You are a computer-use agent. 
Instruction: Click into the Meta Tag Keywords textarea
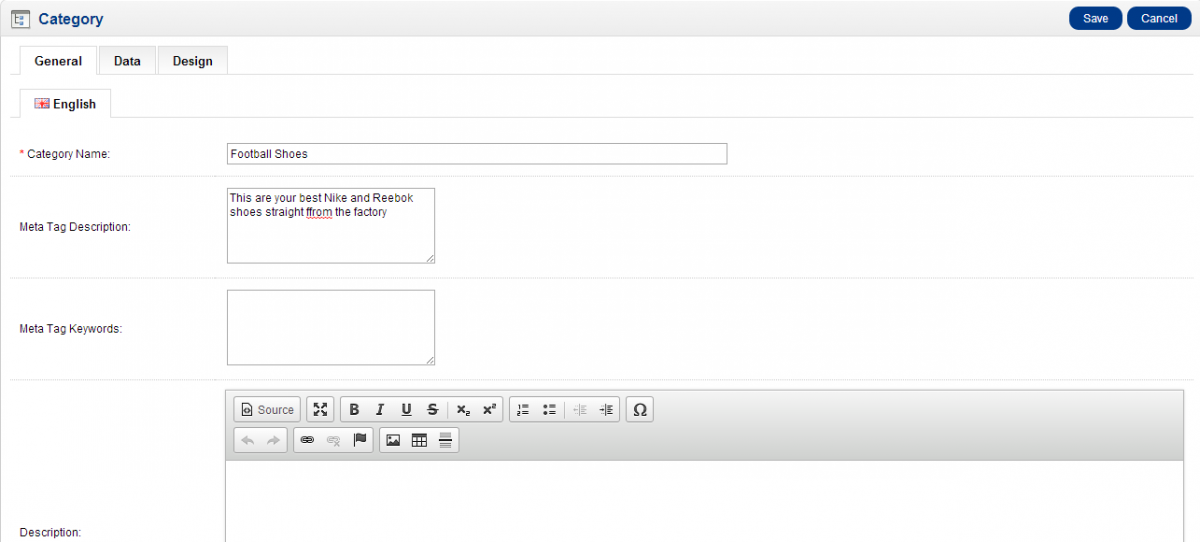pos(331,328)
